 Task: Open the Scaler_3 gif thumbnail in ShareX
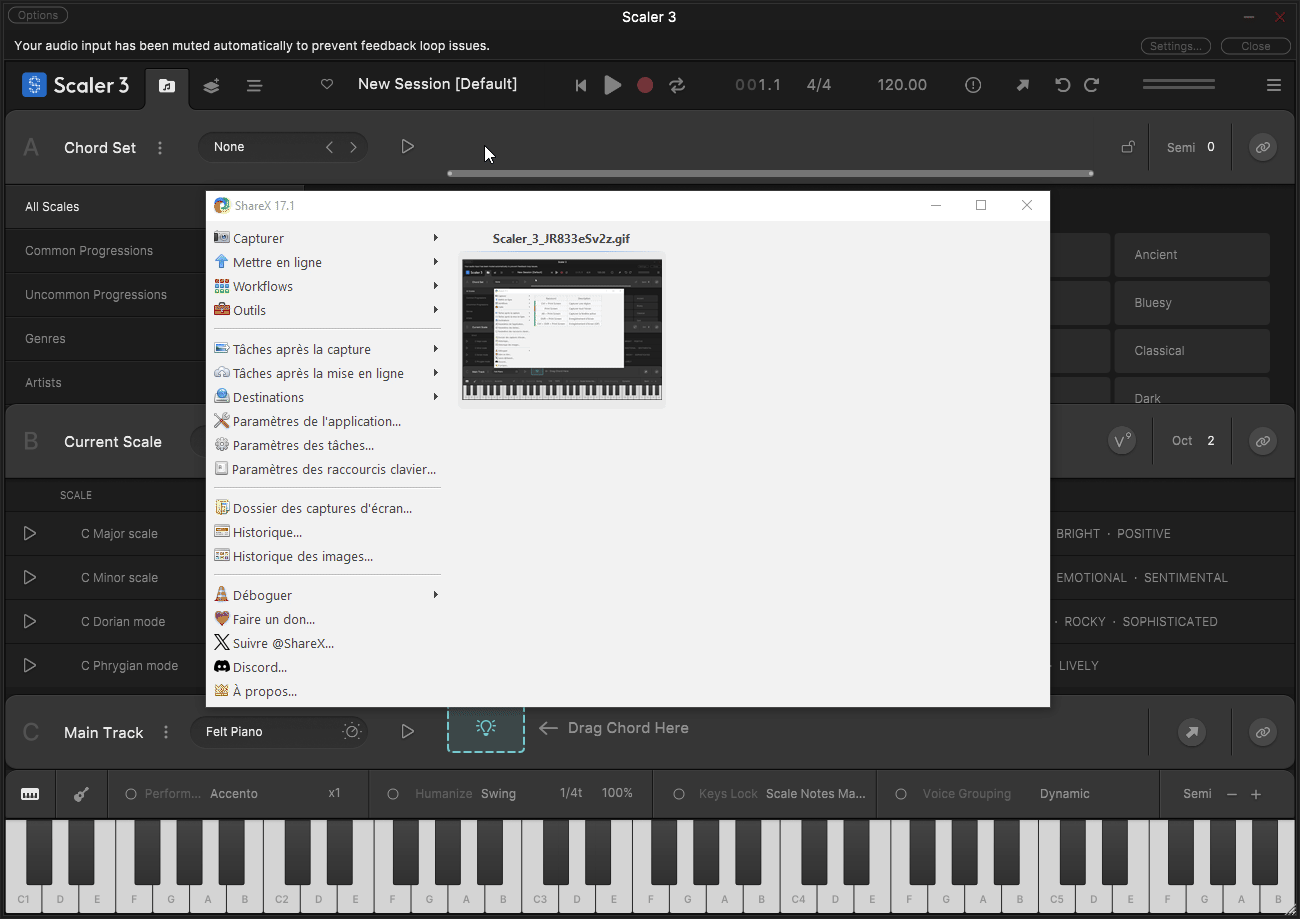[562, 329]
